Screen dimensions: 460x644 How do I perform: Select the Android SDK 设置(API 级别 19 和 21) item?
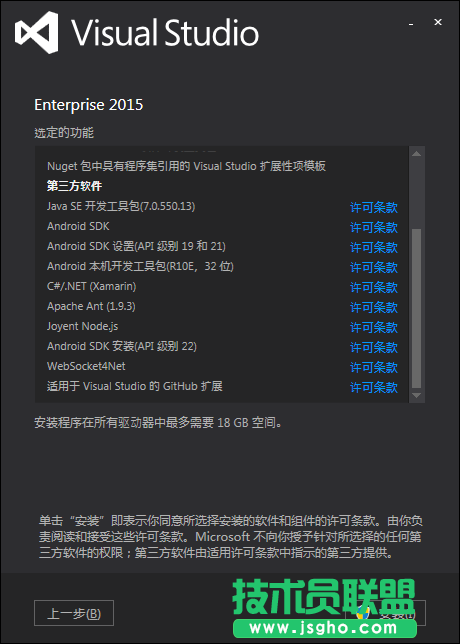136,246
